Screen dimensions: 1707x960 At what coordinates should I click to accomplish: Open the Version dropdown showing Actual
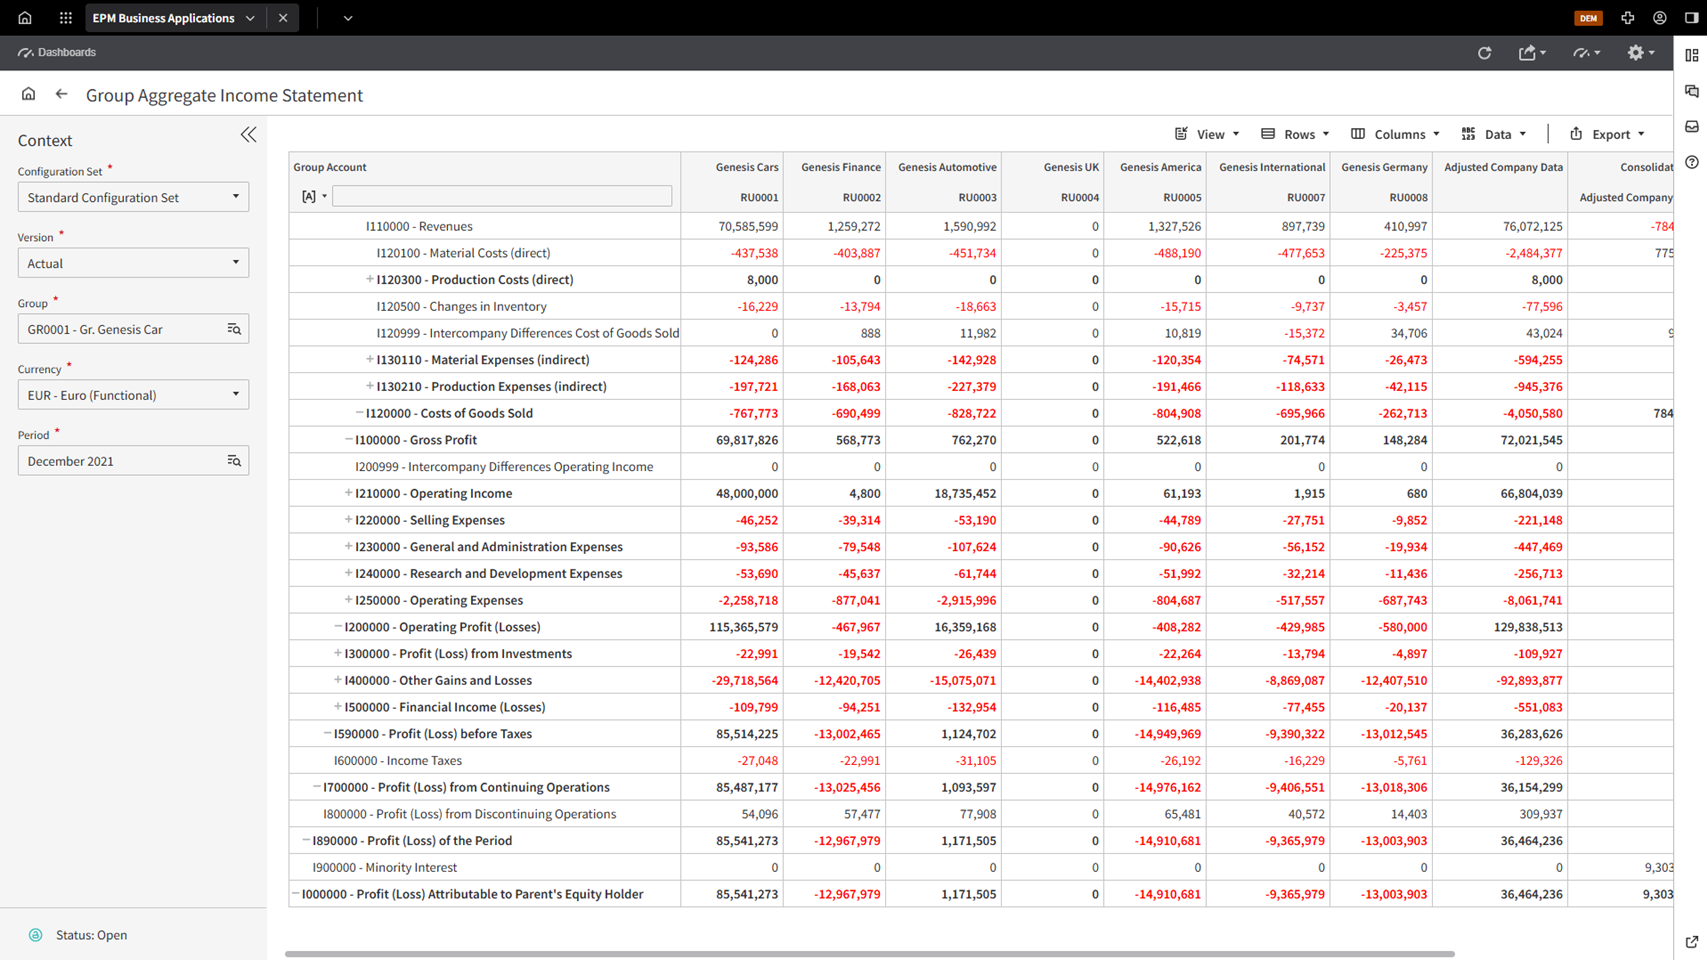click(133, 263)
